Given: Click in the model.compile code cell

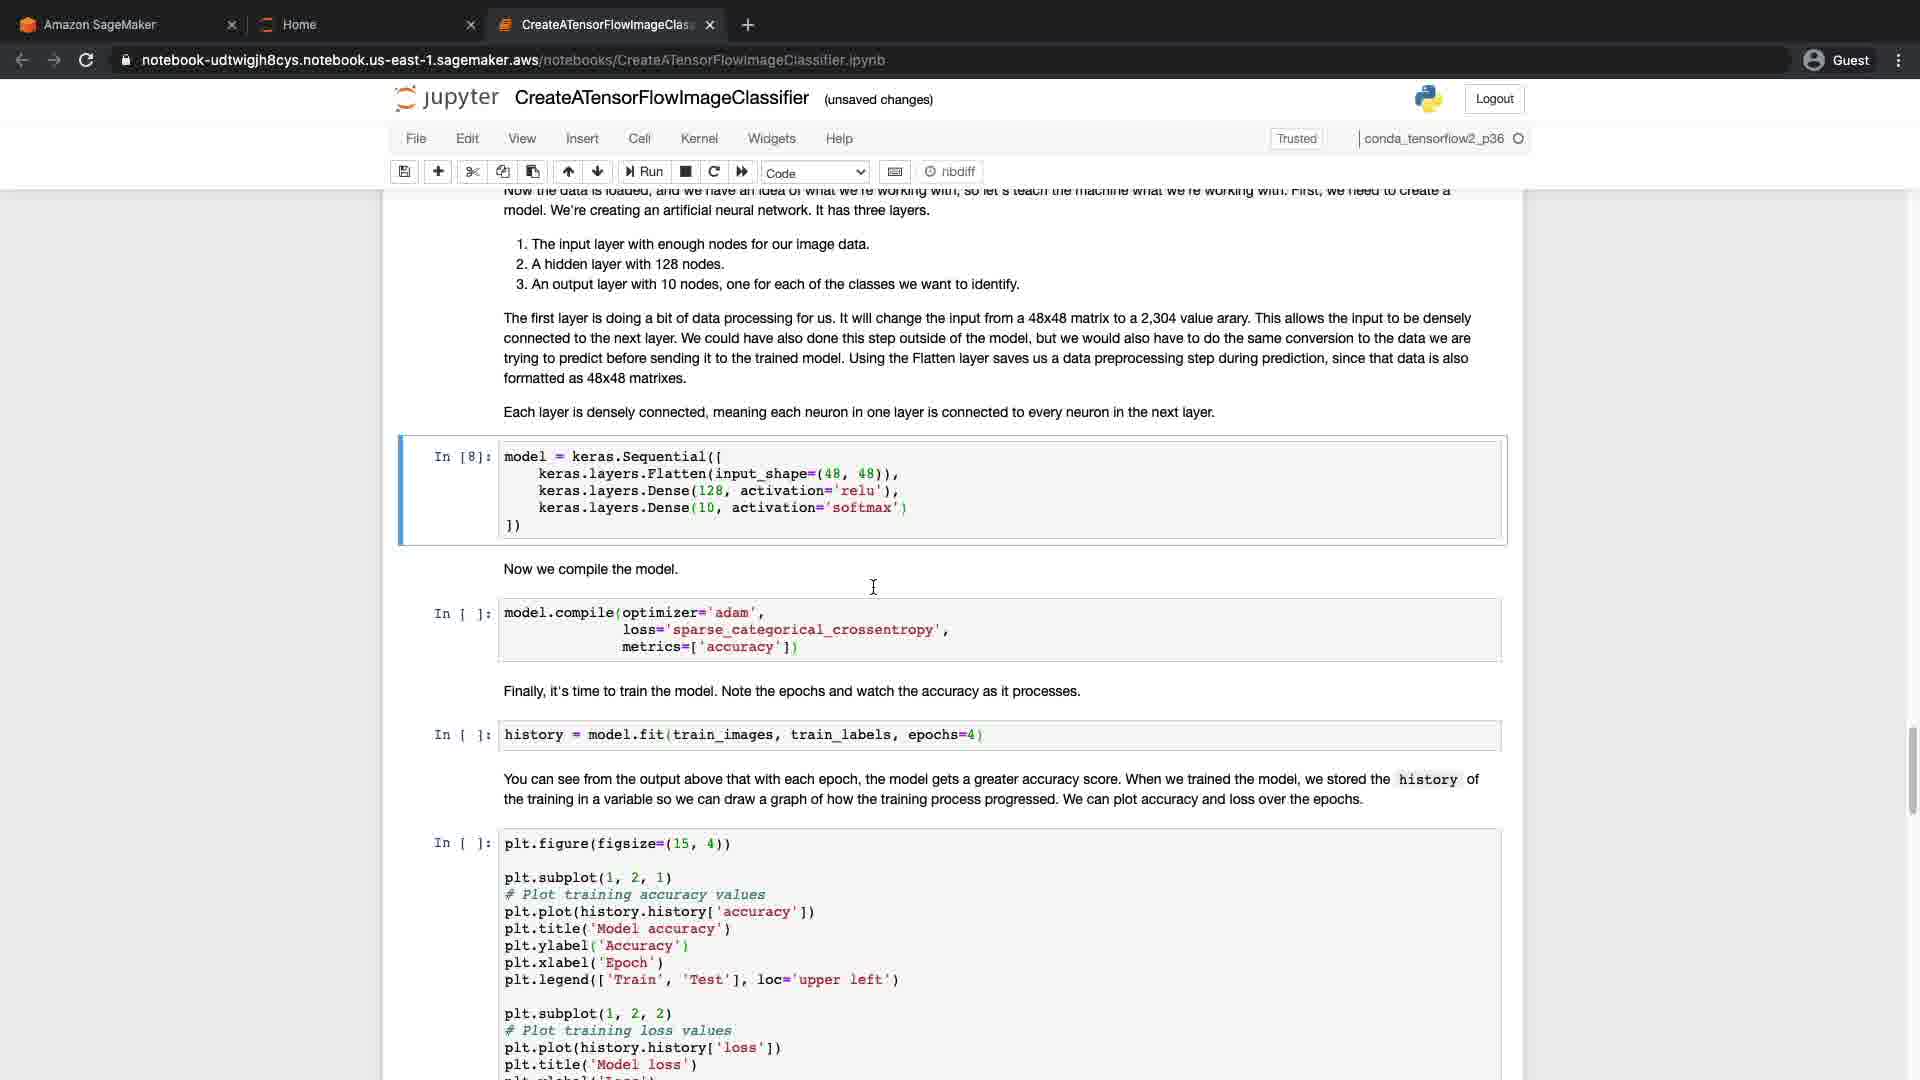Looking at the screenshot, I should [1000, 630].
